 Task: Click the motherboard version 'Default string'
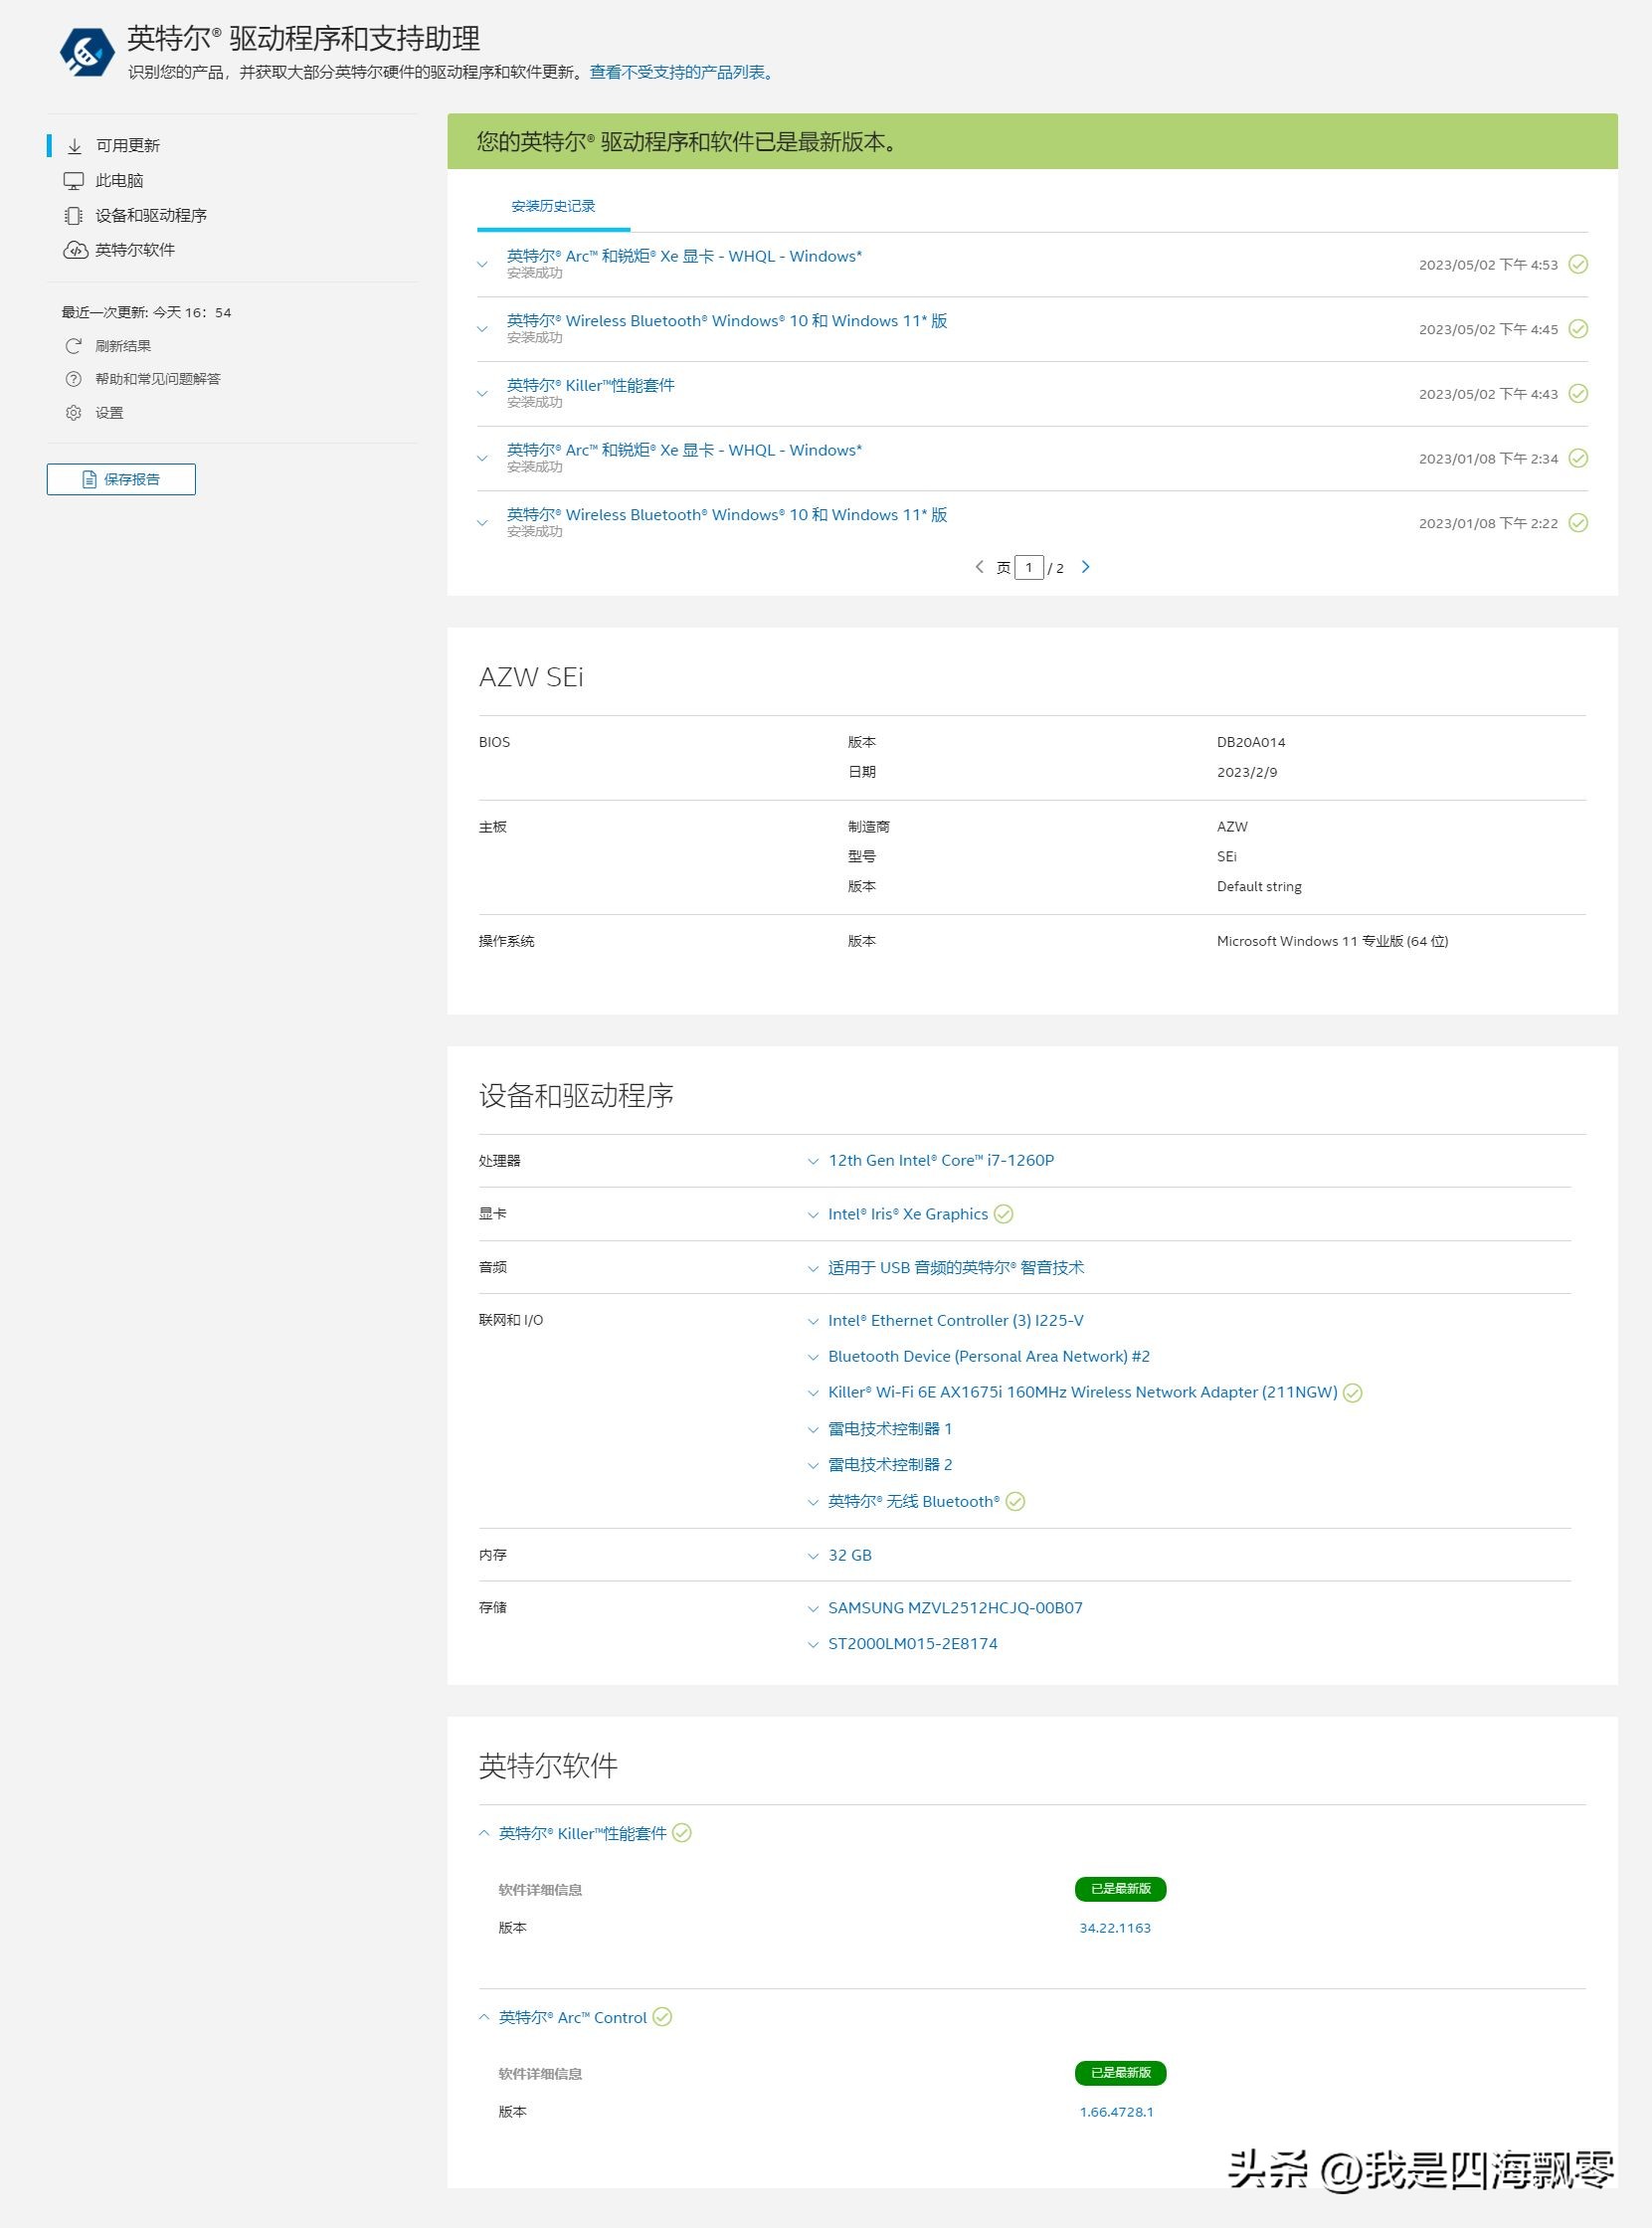1259,887
